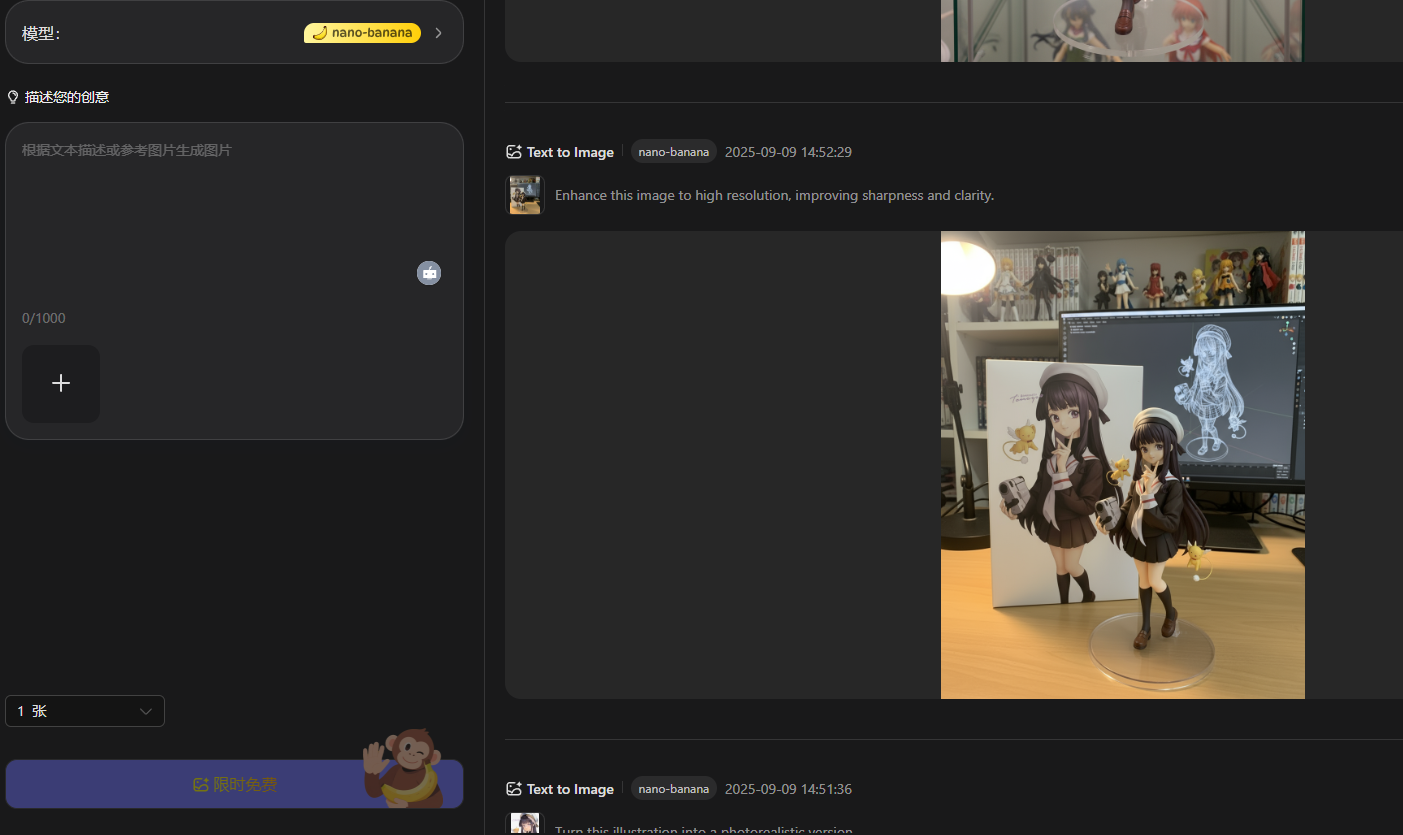Click the nano-banana tag on the 14:51:36 entry
The image size is (1403, 835).
pyautogui.click(x=673, y=789)
